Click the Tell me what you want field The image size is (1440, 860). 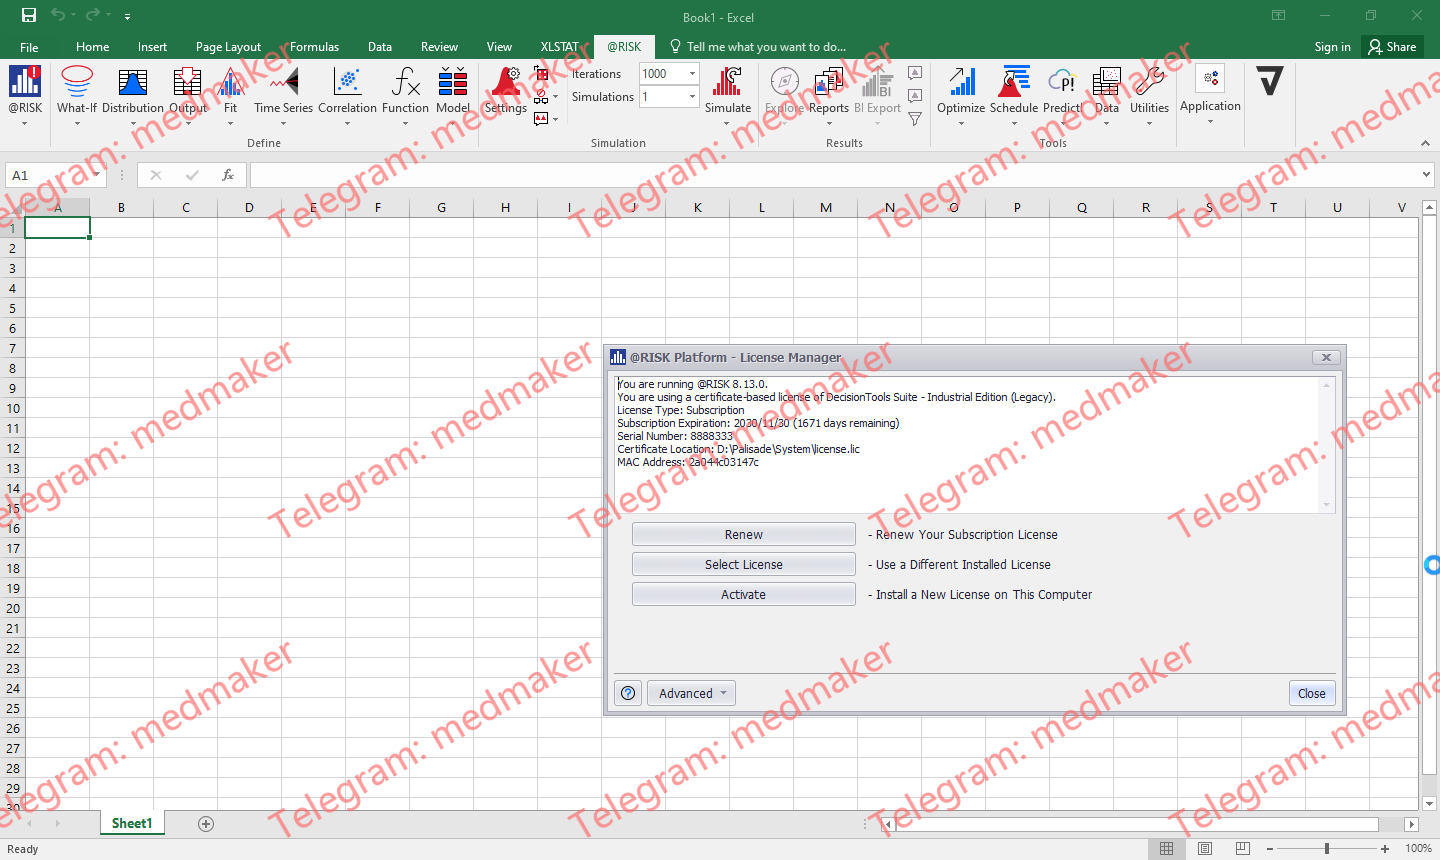click(766, 47)
